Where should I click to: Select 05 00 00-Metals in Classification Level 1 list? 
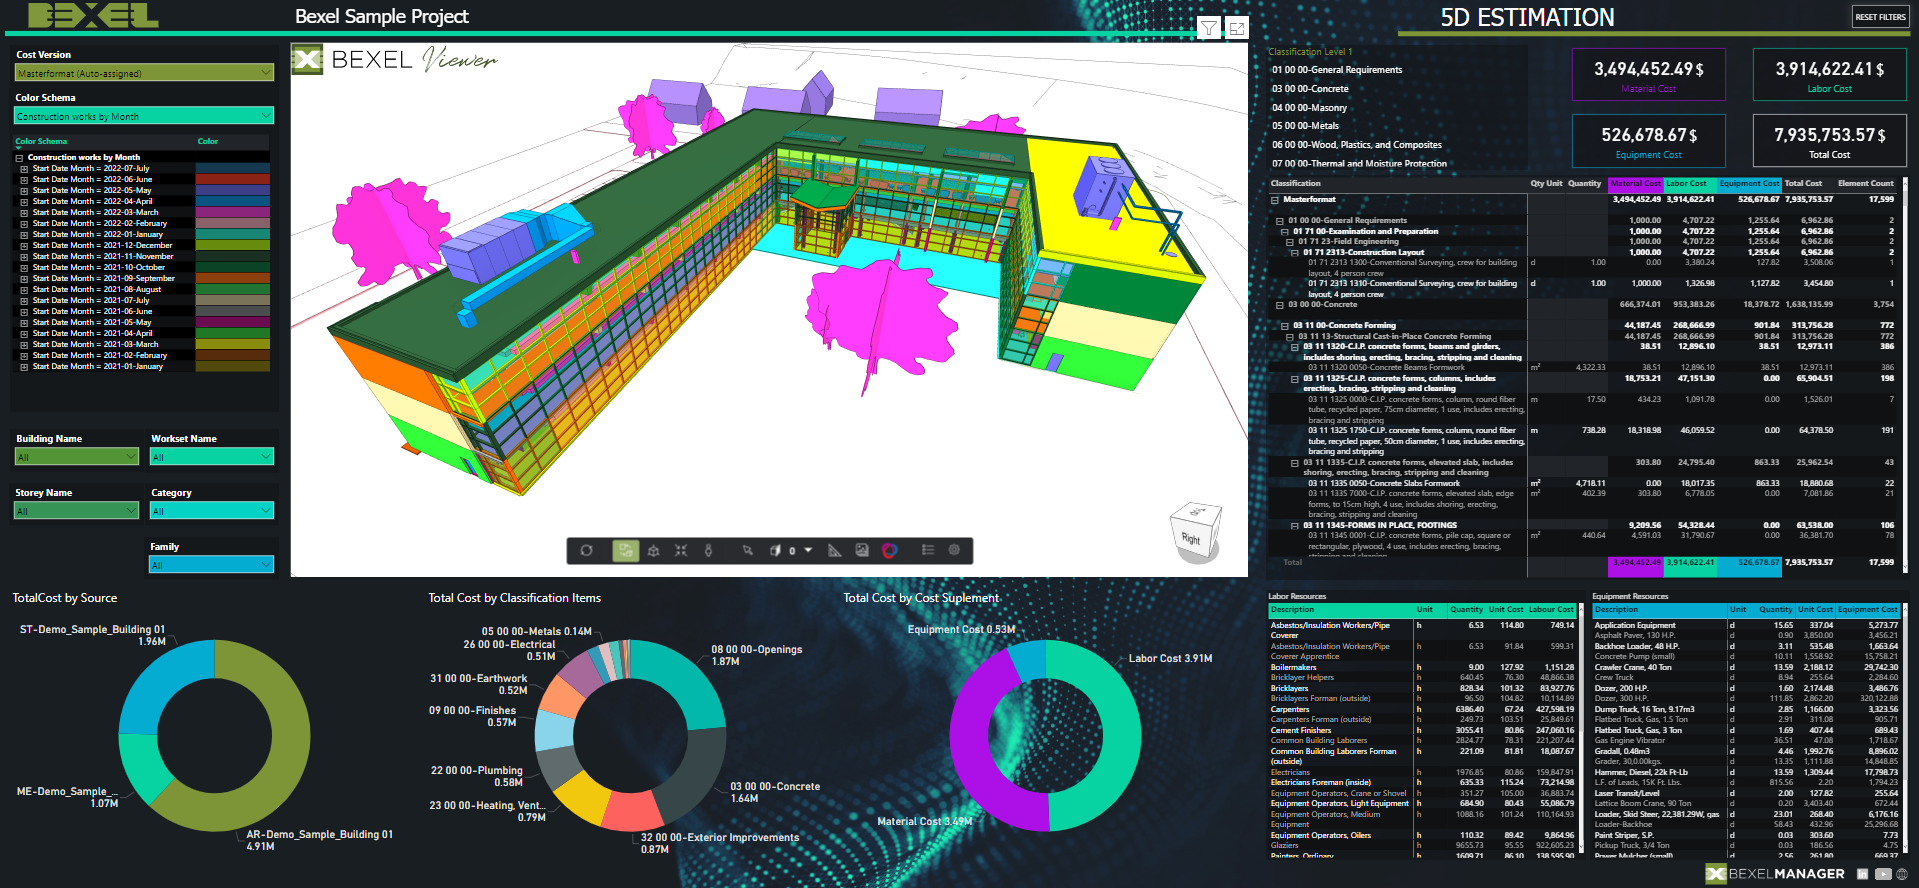[1305, 126]
